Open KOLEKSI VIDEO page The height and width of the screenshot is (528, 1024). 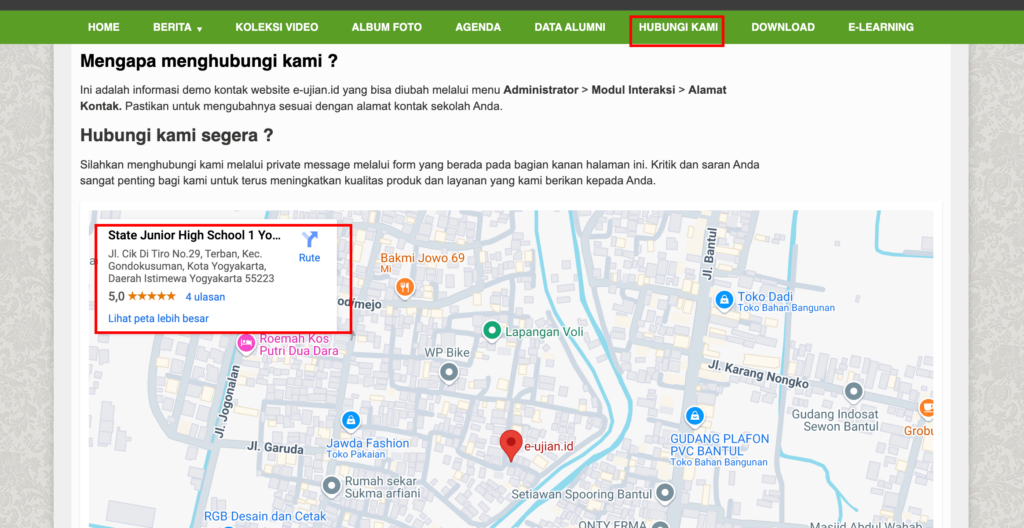[x=277, y=27]
